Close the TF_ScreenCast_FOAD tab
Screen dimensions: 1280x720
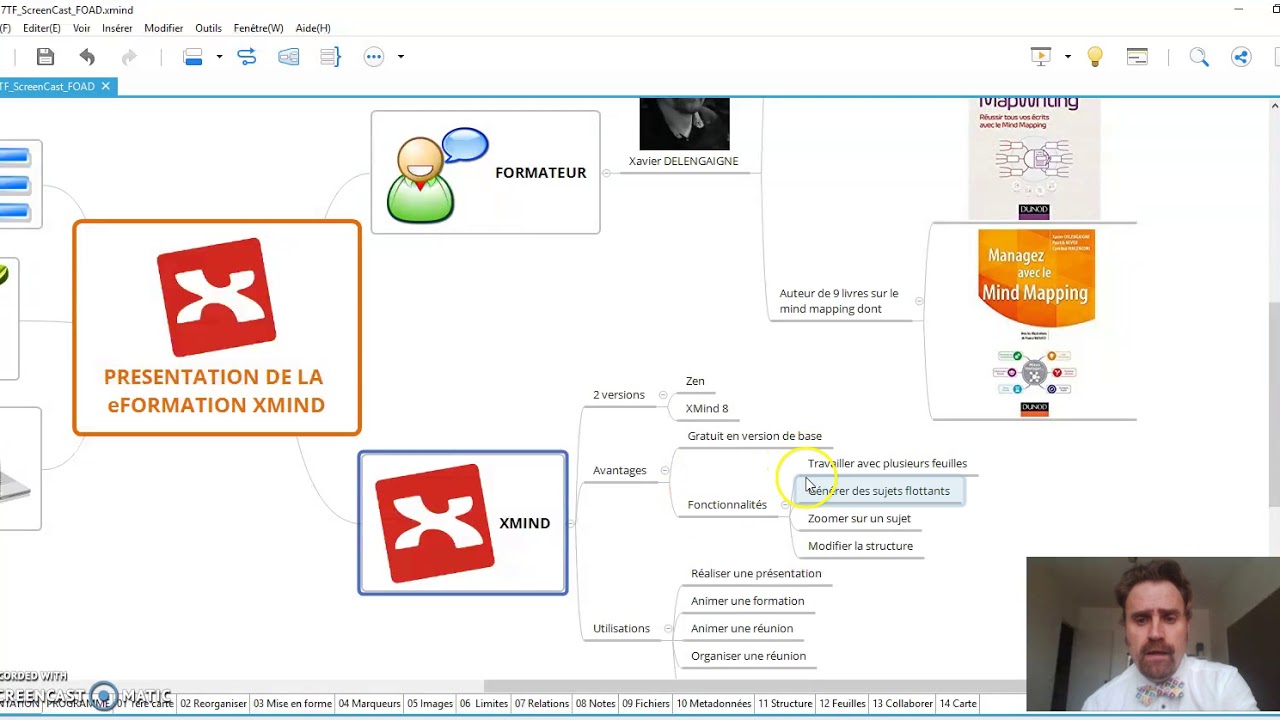[105, 86]
